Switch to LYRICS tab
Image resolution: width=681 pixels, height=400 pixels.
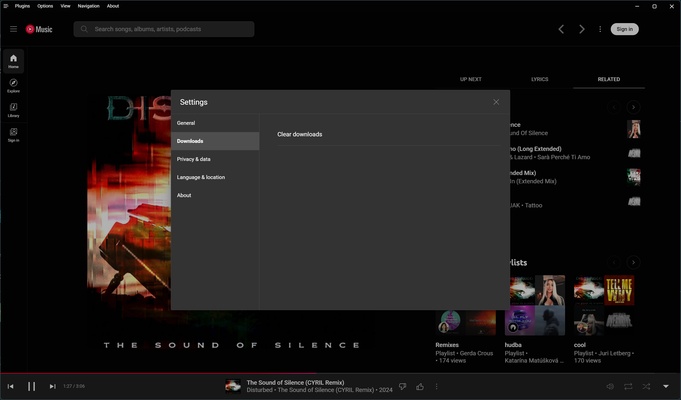click(539, 79)
